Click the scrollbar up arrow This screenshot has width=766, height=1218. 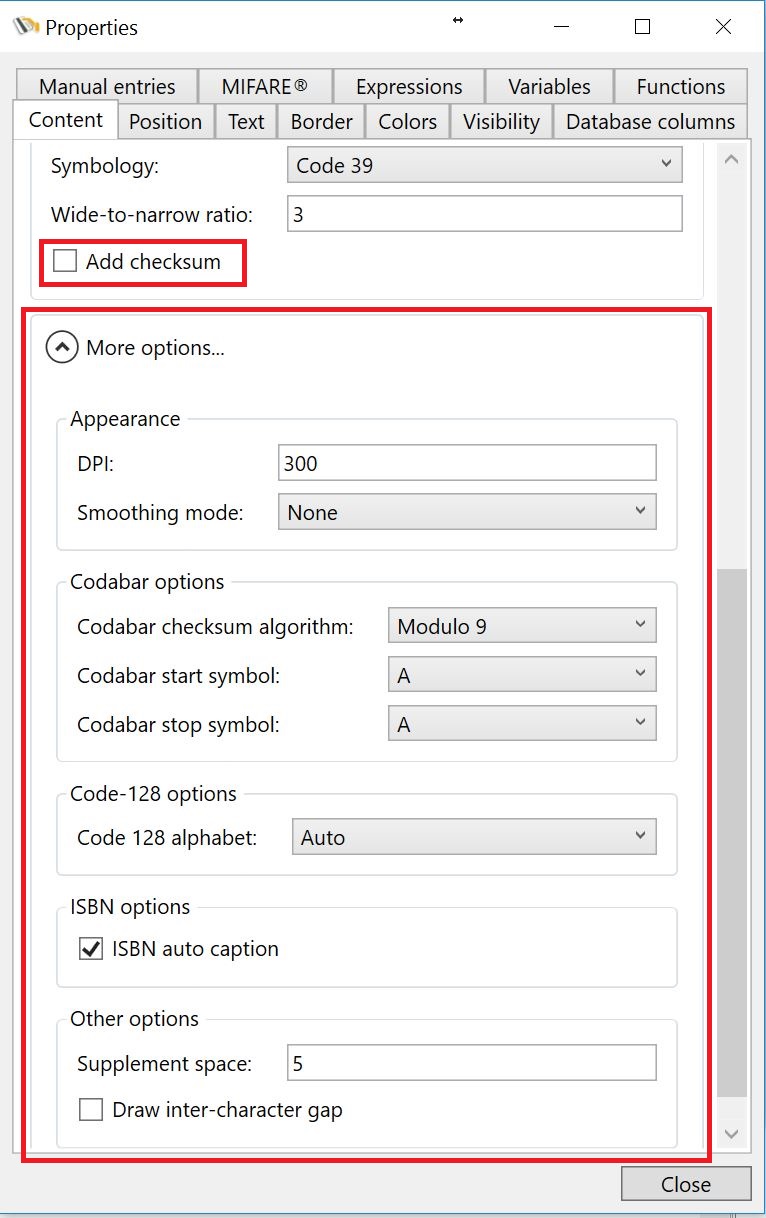click(732, 160)
